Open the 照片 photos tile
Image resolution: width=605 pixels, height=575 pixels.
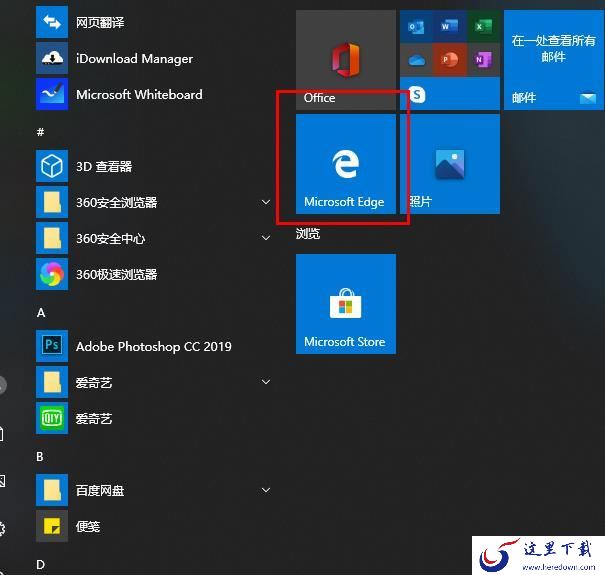tap(450, 164)
